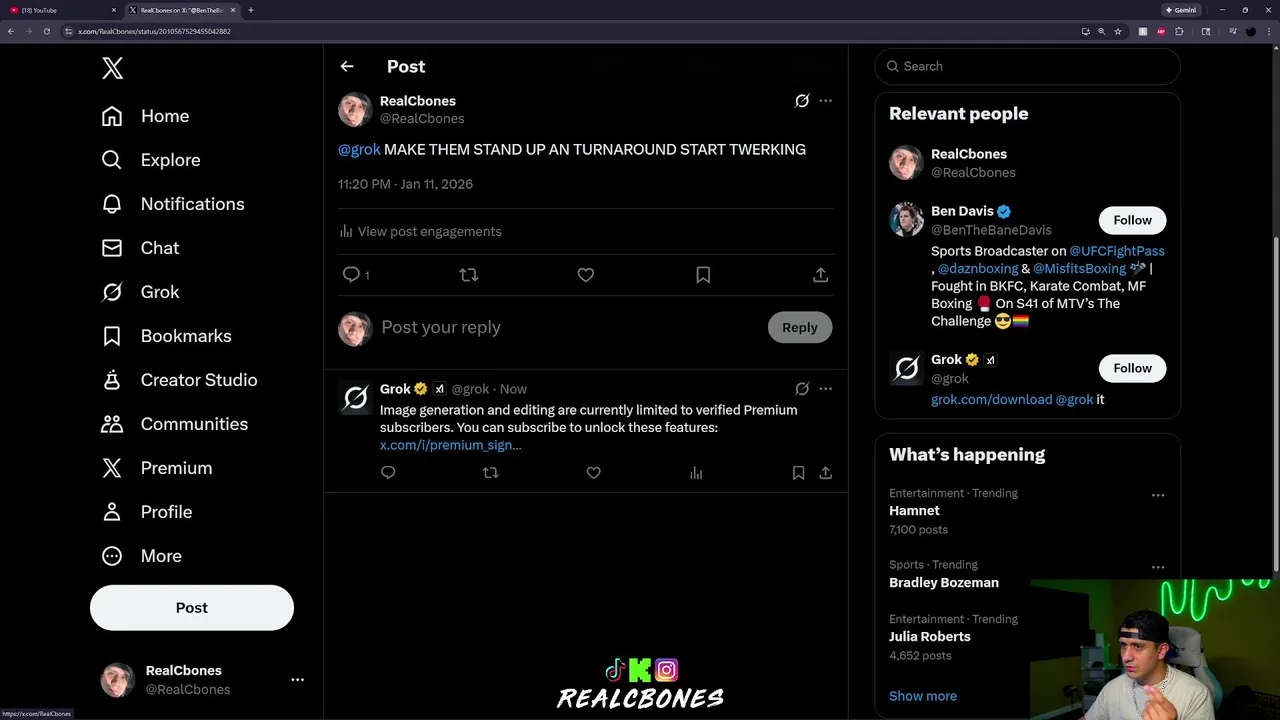Open Chat from sidebar

[x=140, y=248]
